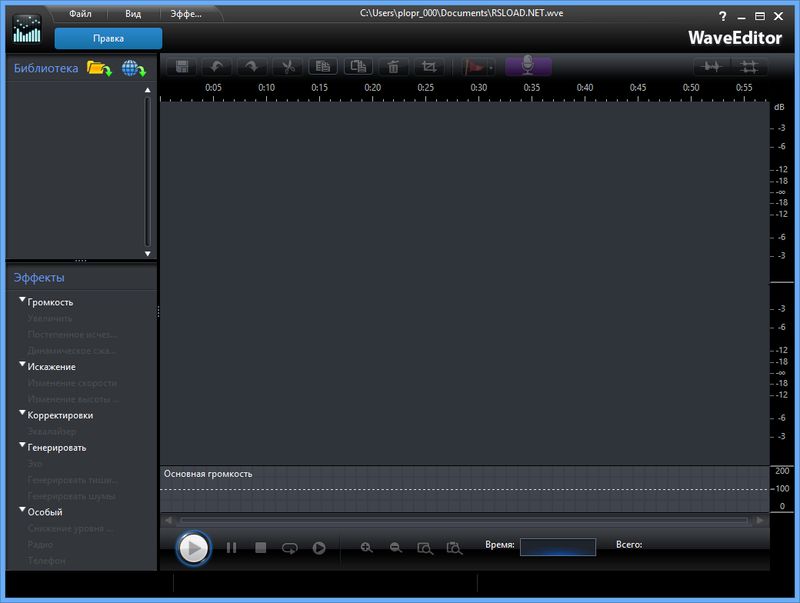800x603 pixels.
Task: Click the horizontal timeline scrollbar left arrow
Action: [168, 520]
